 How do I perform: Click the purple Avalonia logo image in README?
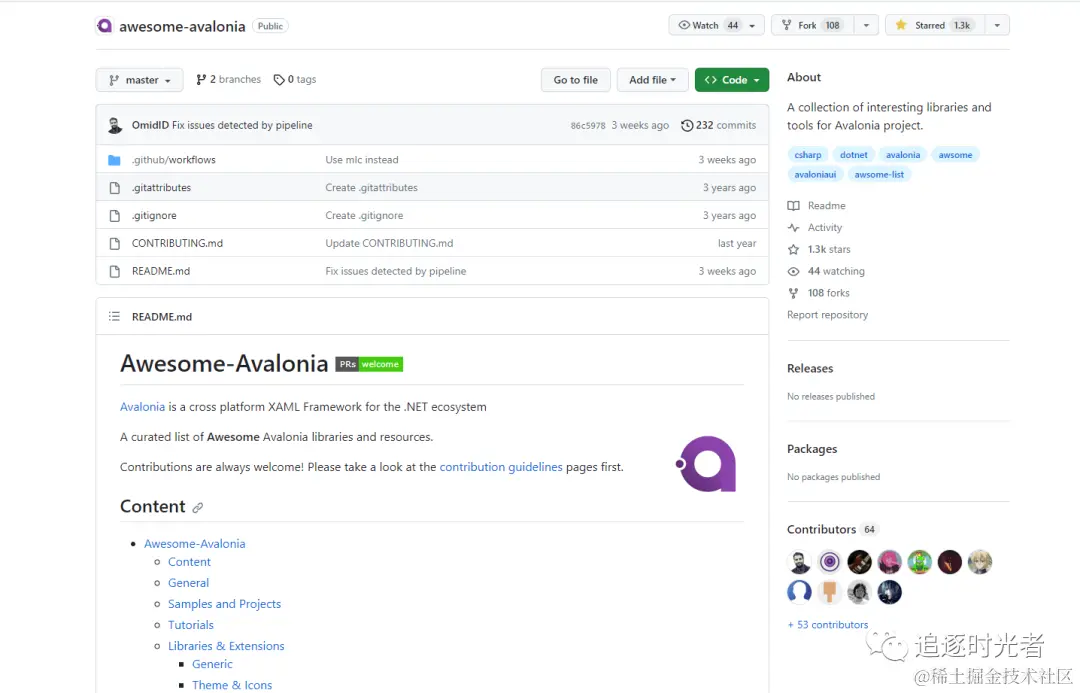point(706,464)
